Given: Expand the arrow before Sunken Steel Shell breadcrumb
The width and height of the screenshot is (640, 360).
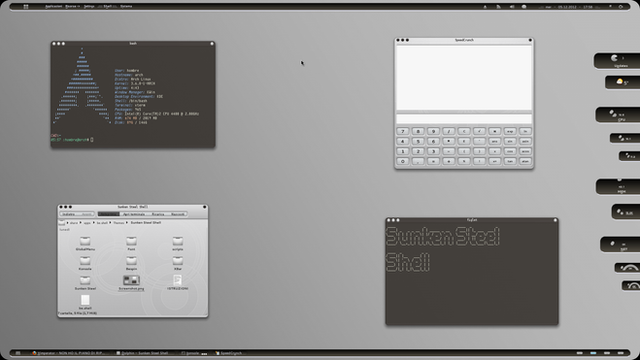Looking at the screenshot, I should (127, 223).
